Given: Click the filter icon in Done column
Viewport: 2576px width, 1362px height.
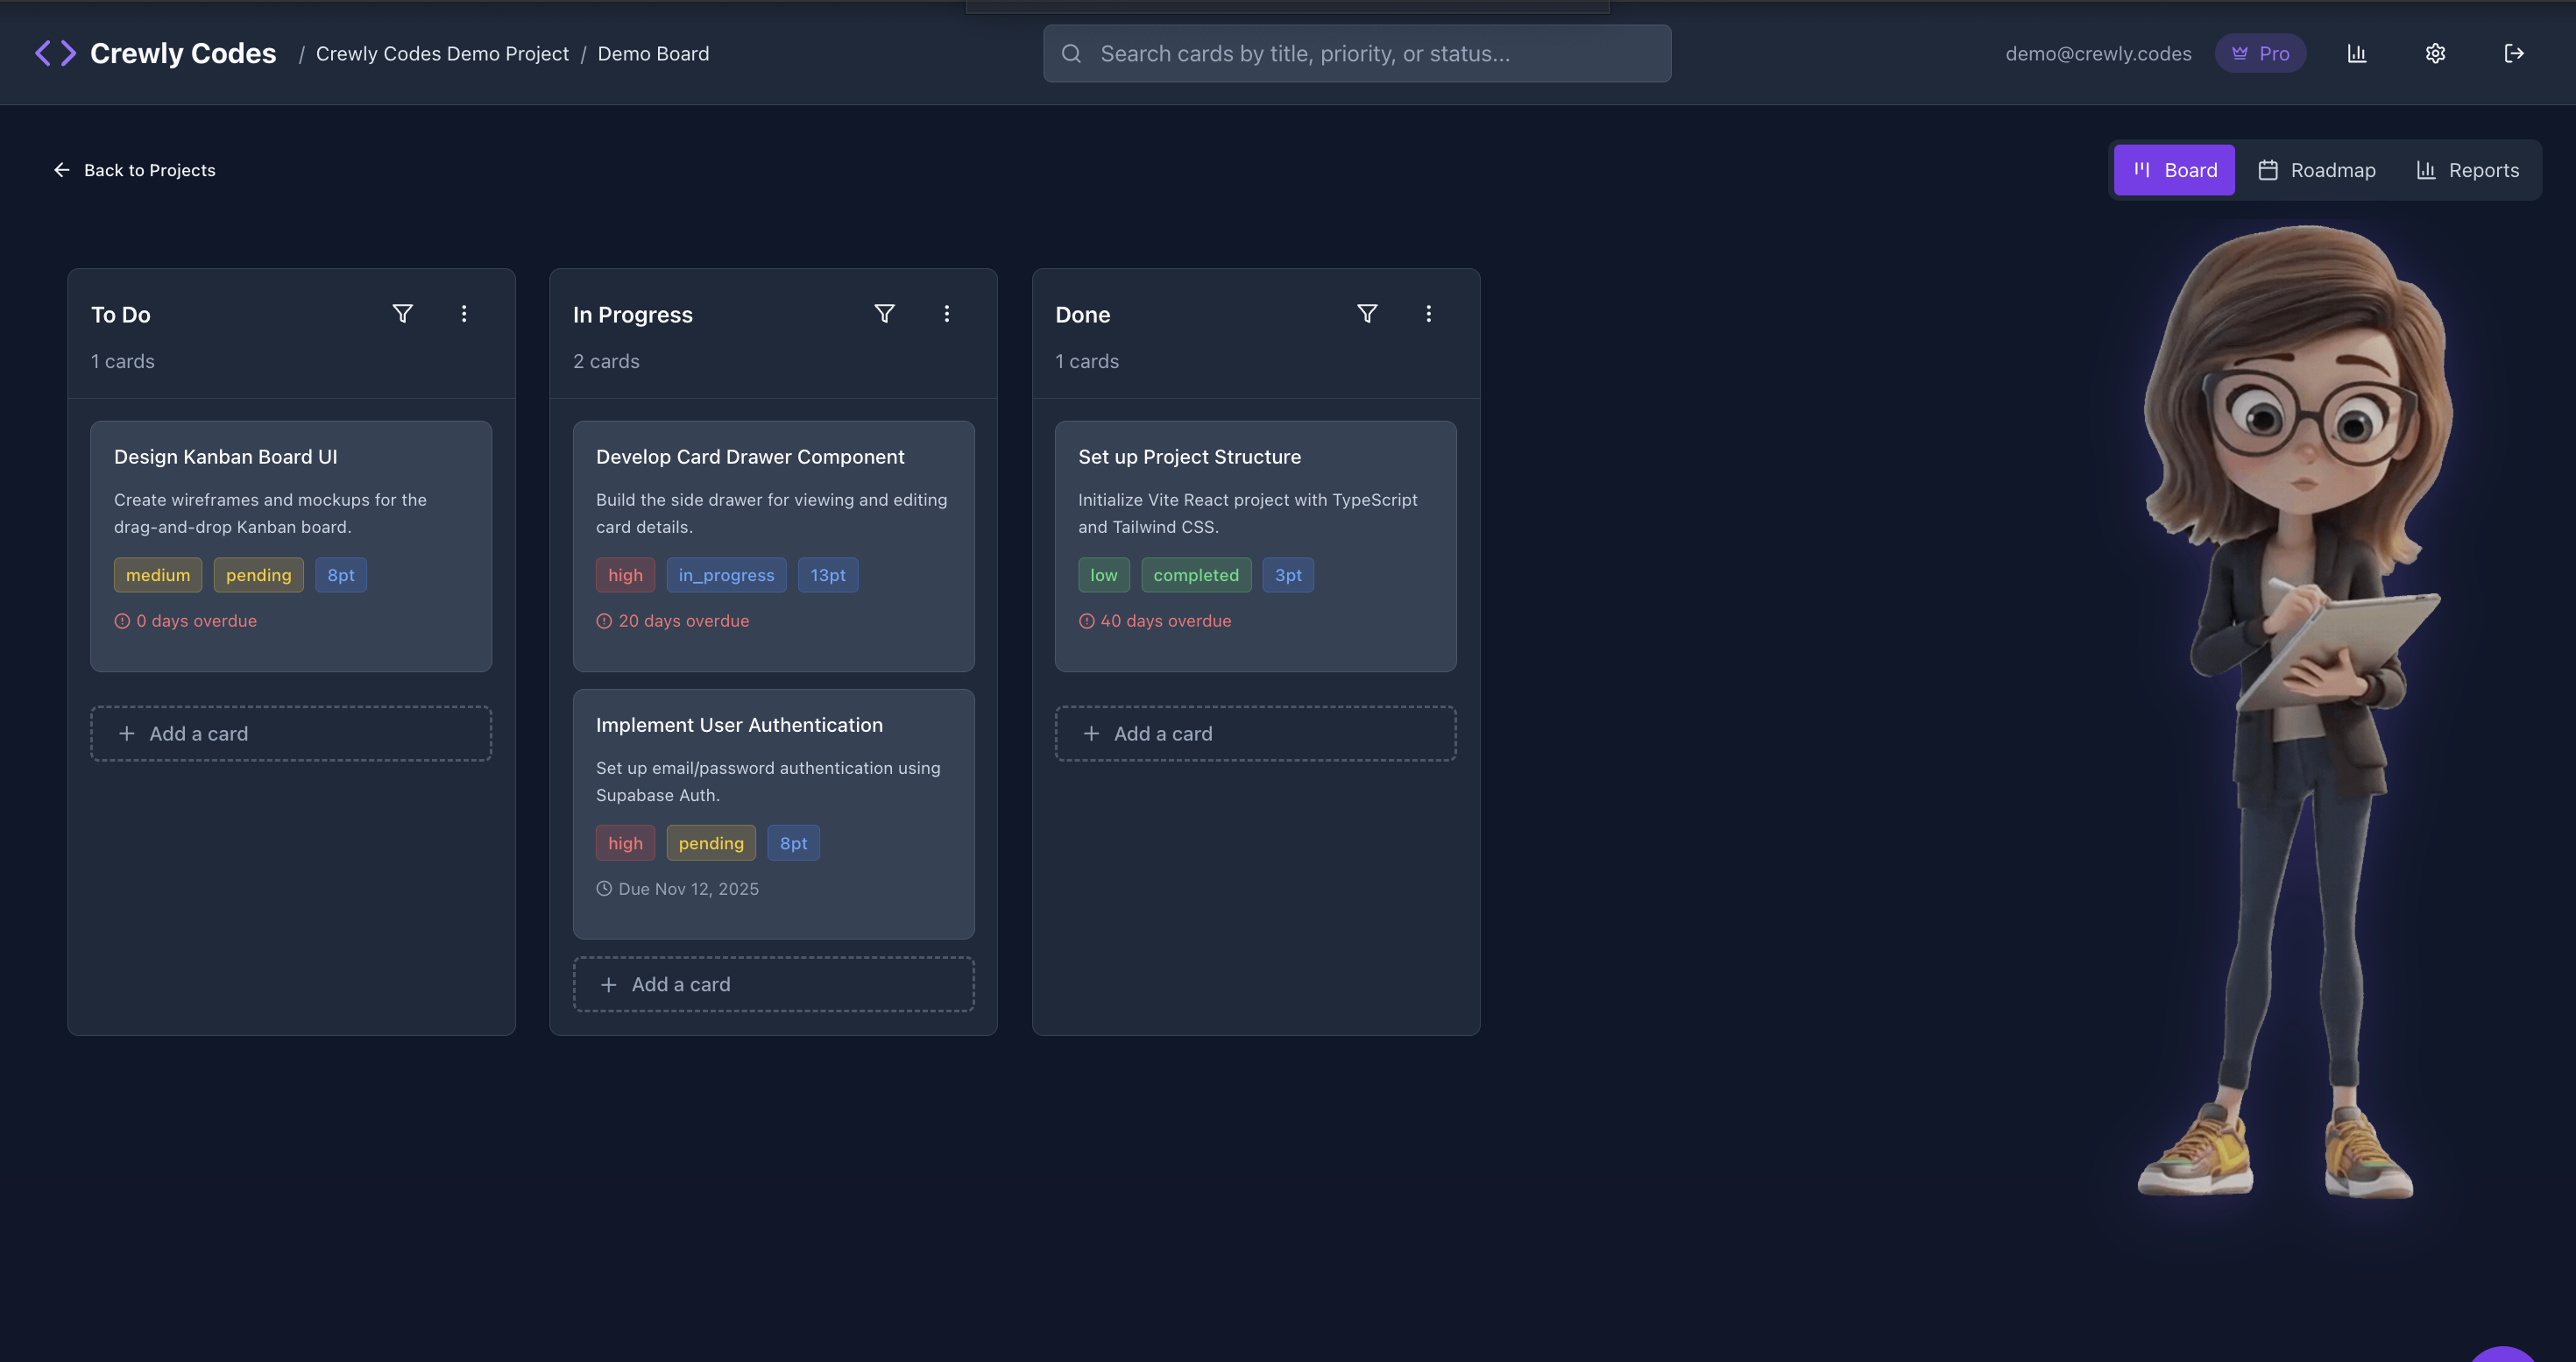Looking at the screenshot, I should pos(1367,314).
